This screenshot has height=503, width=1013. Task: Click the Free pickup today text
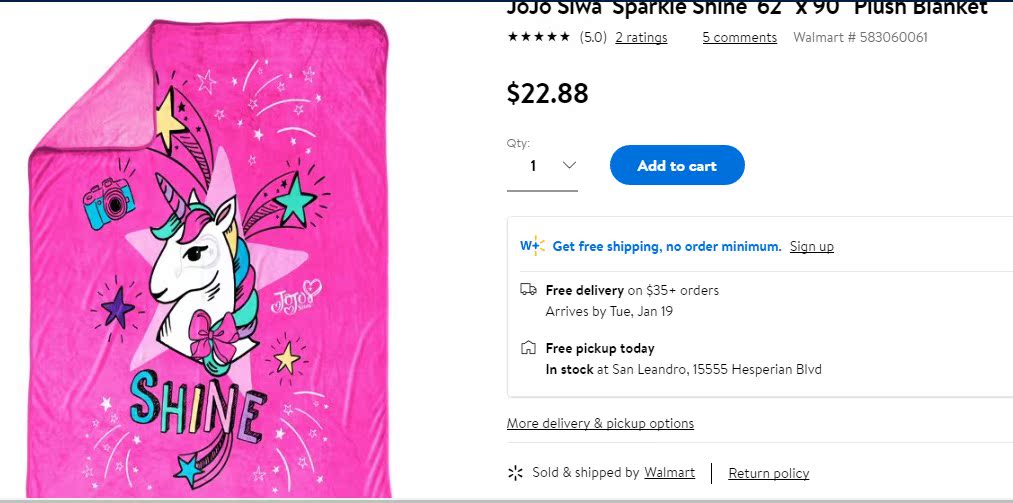click(x=600, y=348)
